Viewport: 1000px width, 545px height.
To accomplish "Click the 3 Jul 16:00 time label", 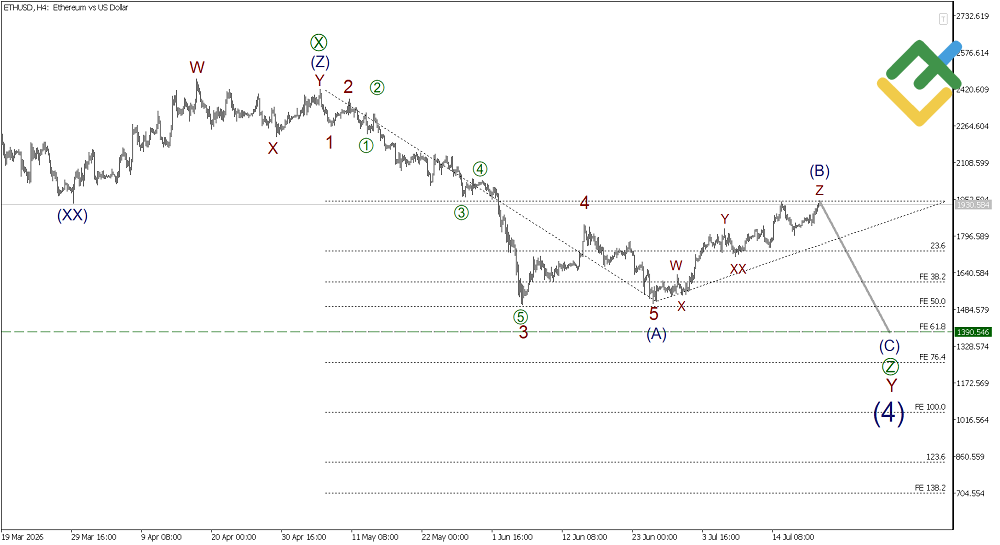I will coord(721,537).
